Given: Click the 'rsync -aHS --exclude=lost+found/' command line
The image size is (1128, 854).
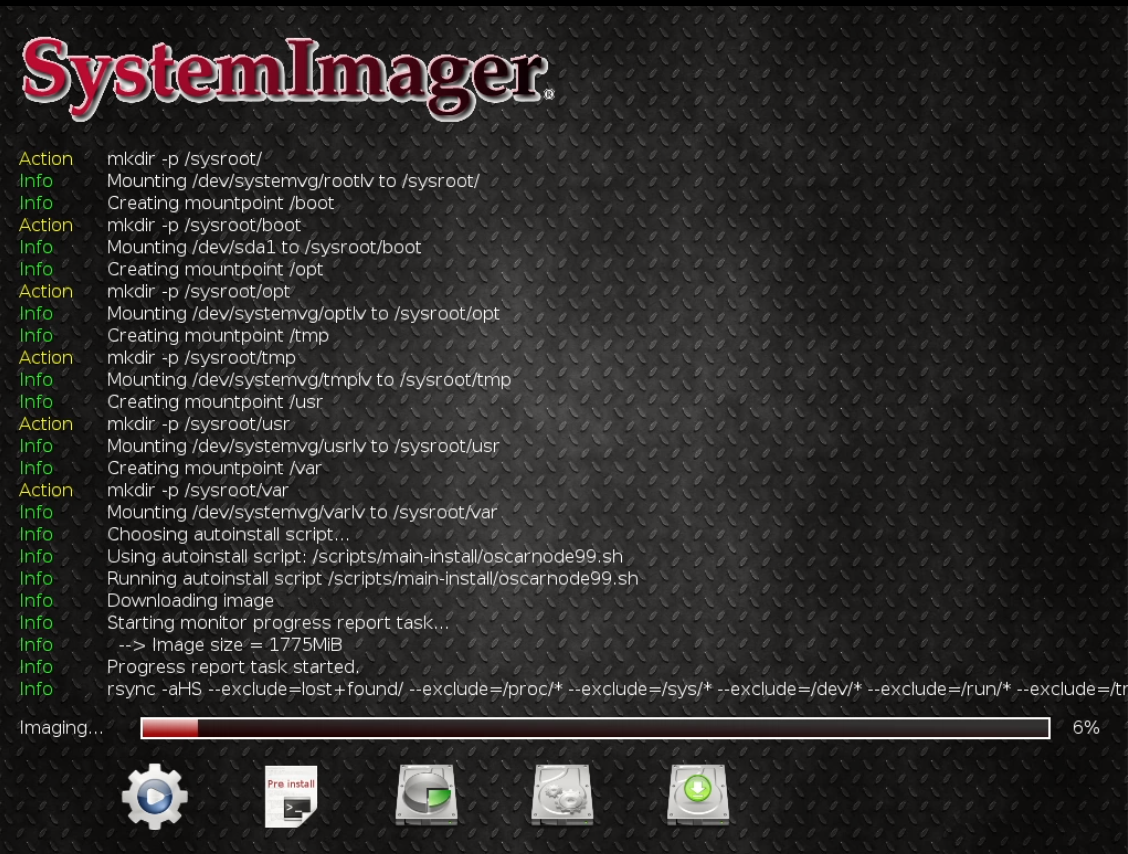Looking at the screenshot, I should click(x=617, y=689).
